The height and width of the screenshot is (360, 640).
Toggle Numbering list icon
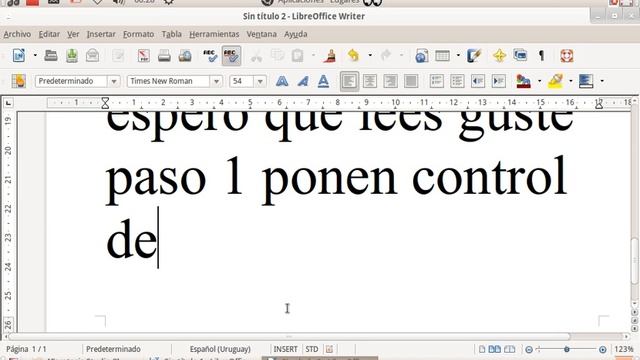[x=437, y=81]
